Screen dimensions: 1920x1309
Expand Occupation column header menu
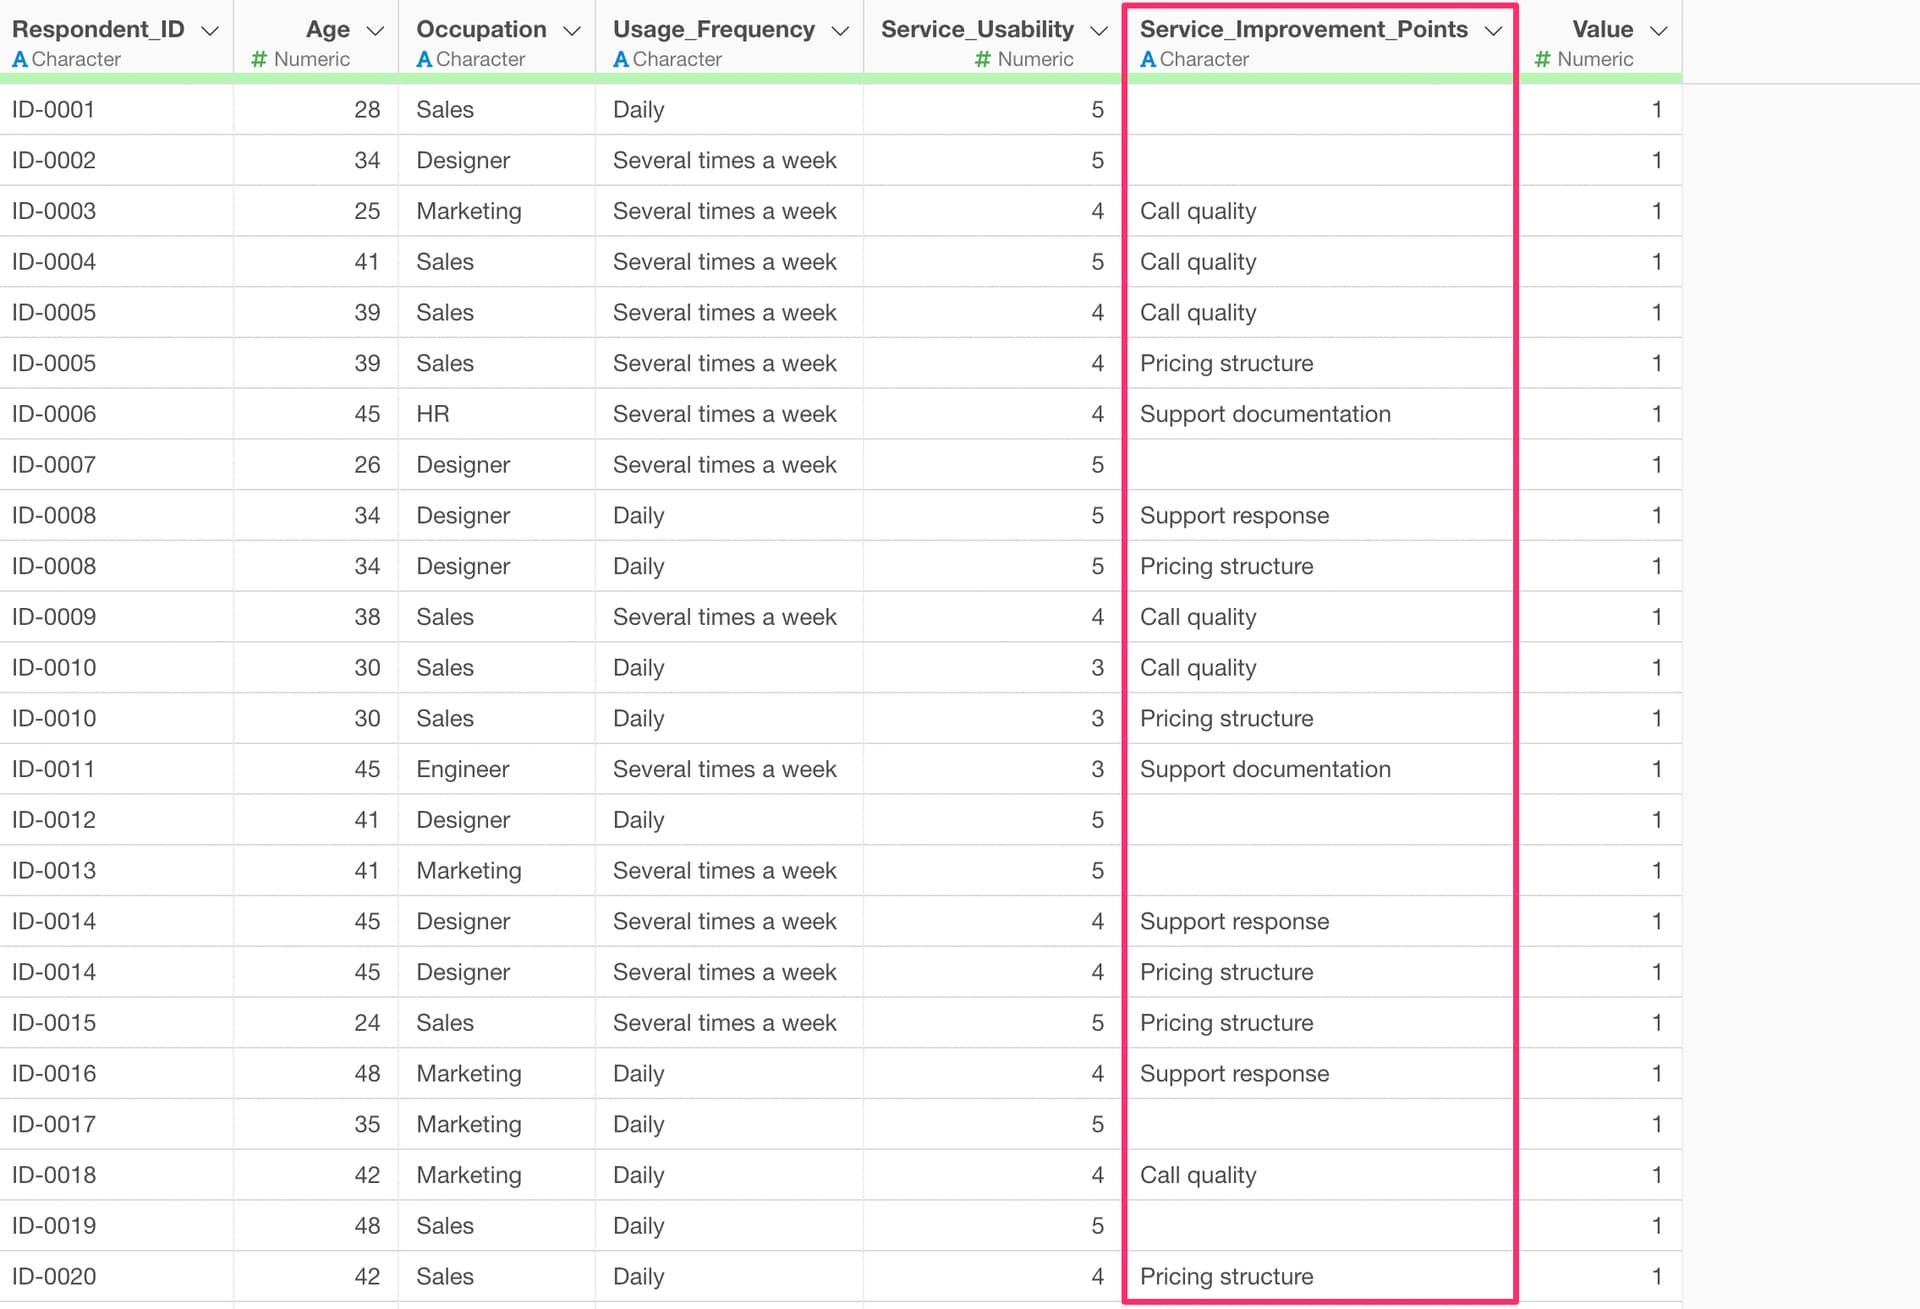click(572, 31)
